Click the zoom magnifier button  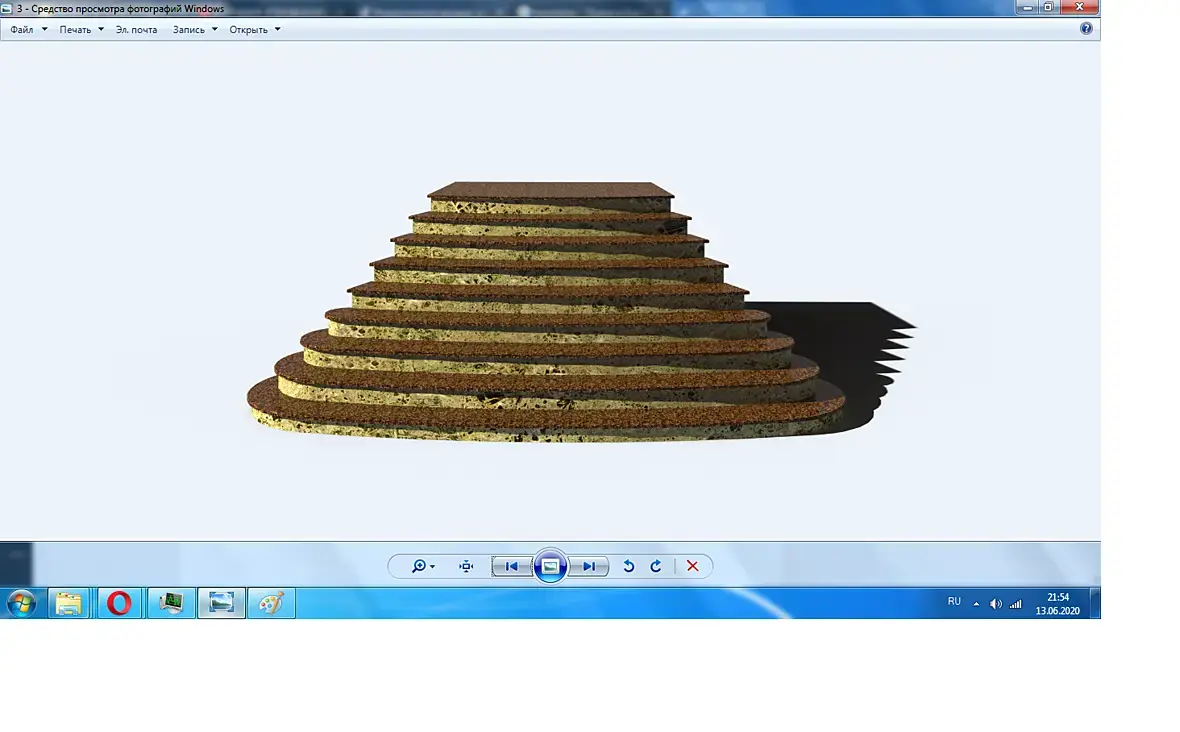coord(419,566)
